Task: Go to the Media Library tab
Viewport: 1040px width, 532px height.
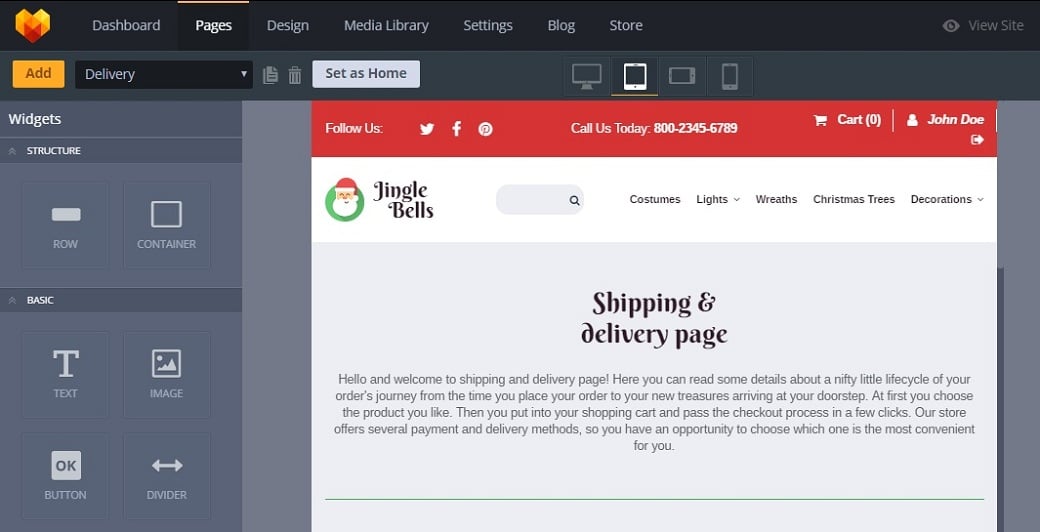Action: [386, 25]
